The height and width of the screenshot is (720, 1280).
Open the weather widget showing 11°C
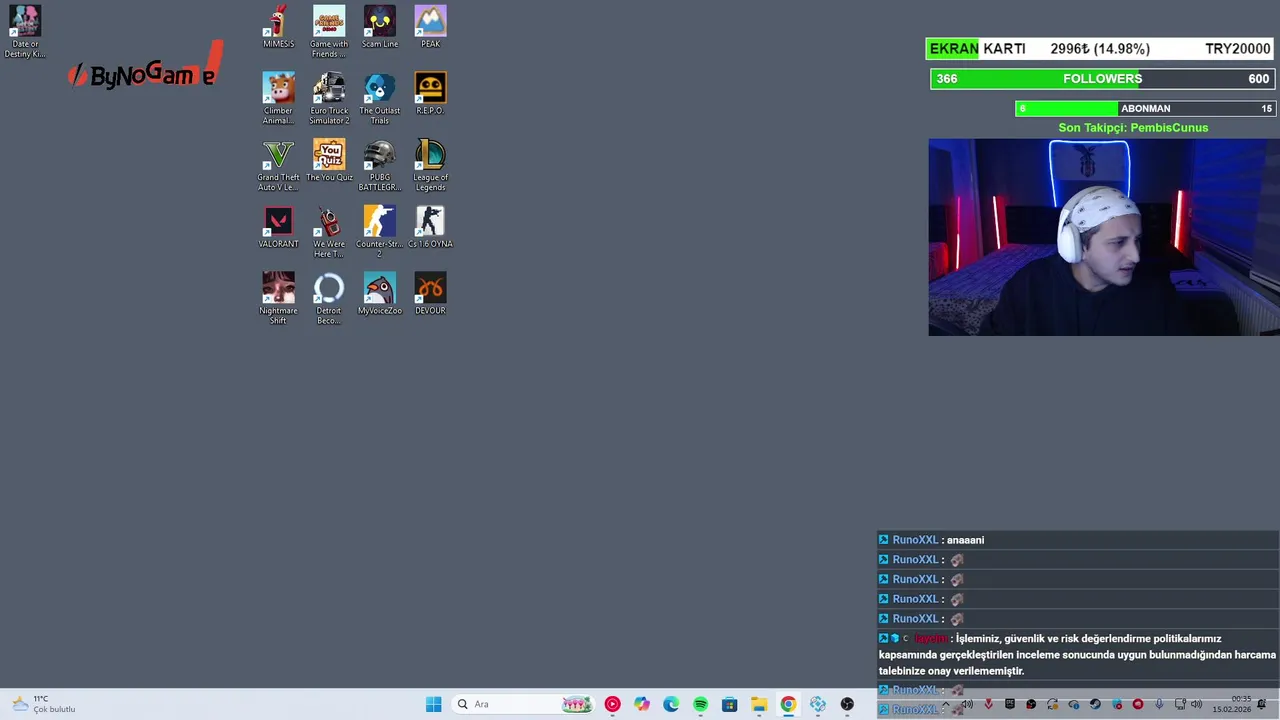[x=43, y=704]
